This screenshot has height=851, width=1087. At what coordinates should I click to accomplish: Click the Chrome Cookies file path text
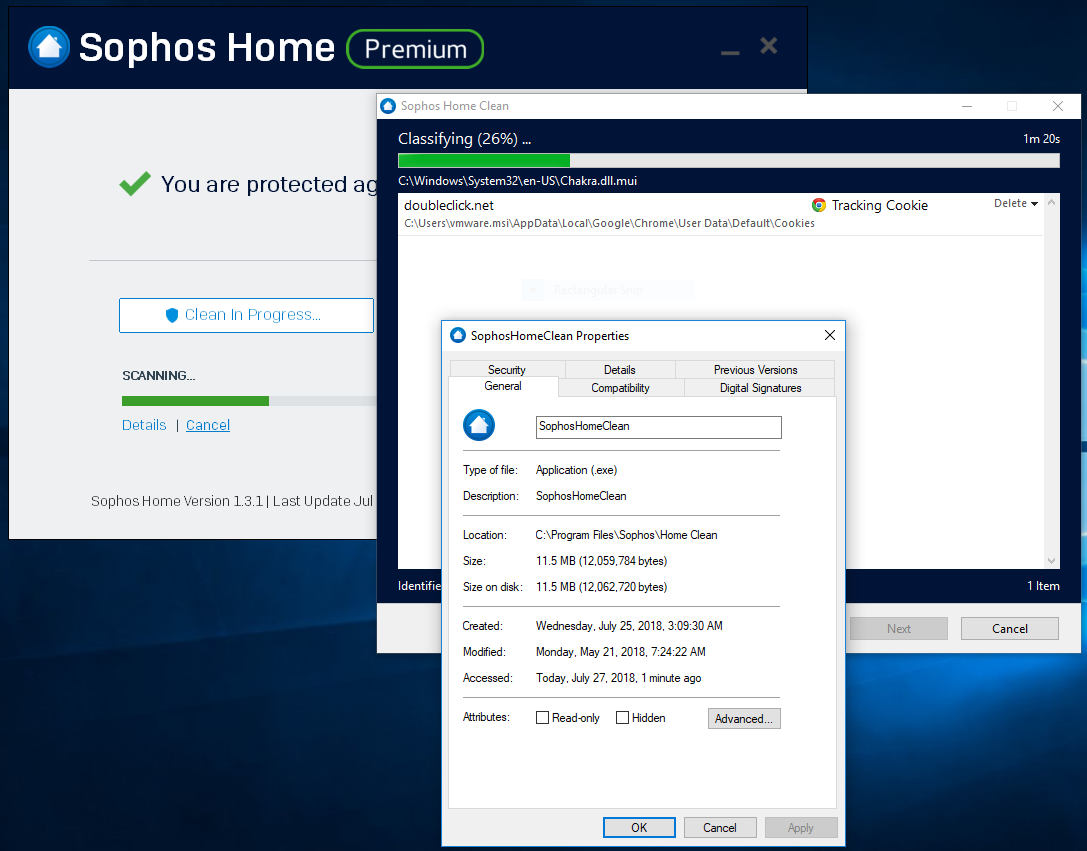pyautogui.click(x=609, y=223)
